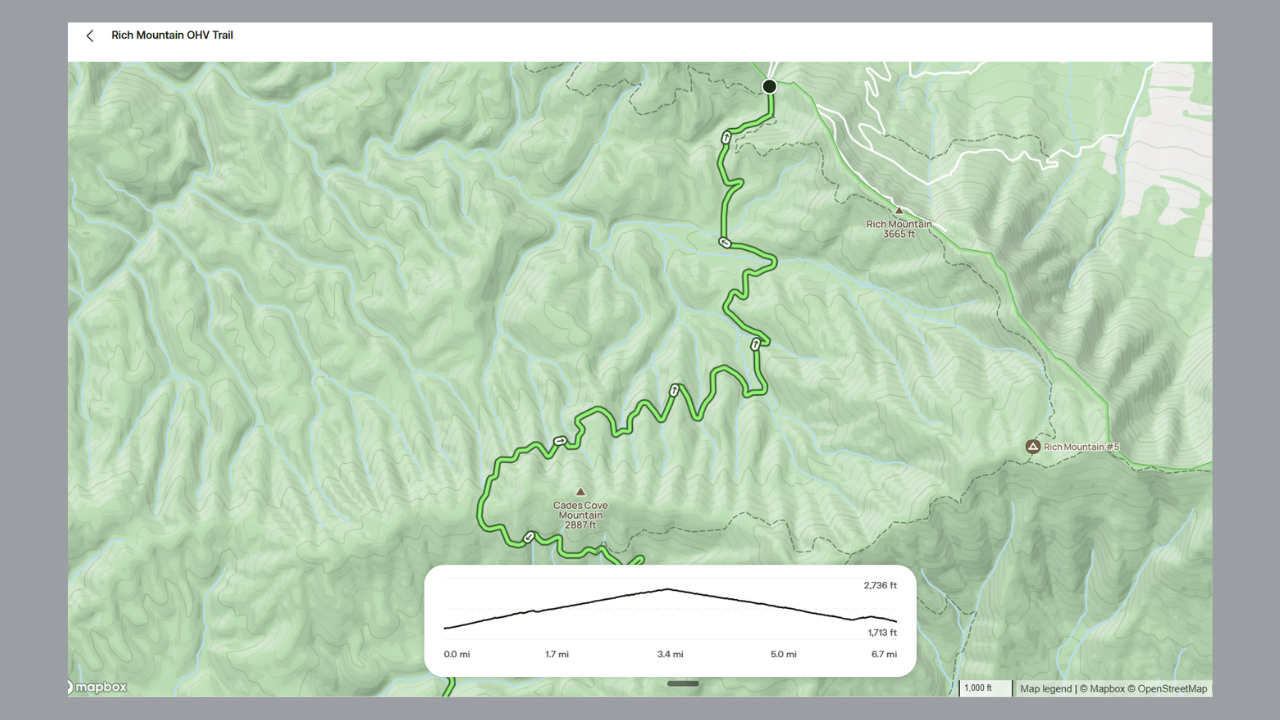Select the '1.7 mi' distance label

pos(557,654)
